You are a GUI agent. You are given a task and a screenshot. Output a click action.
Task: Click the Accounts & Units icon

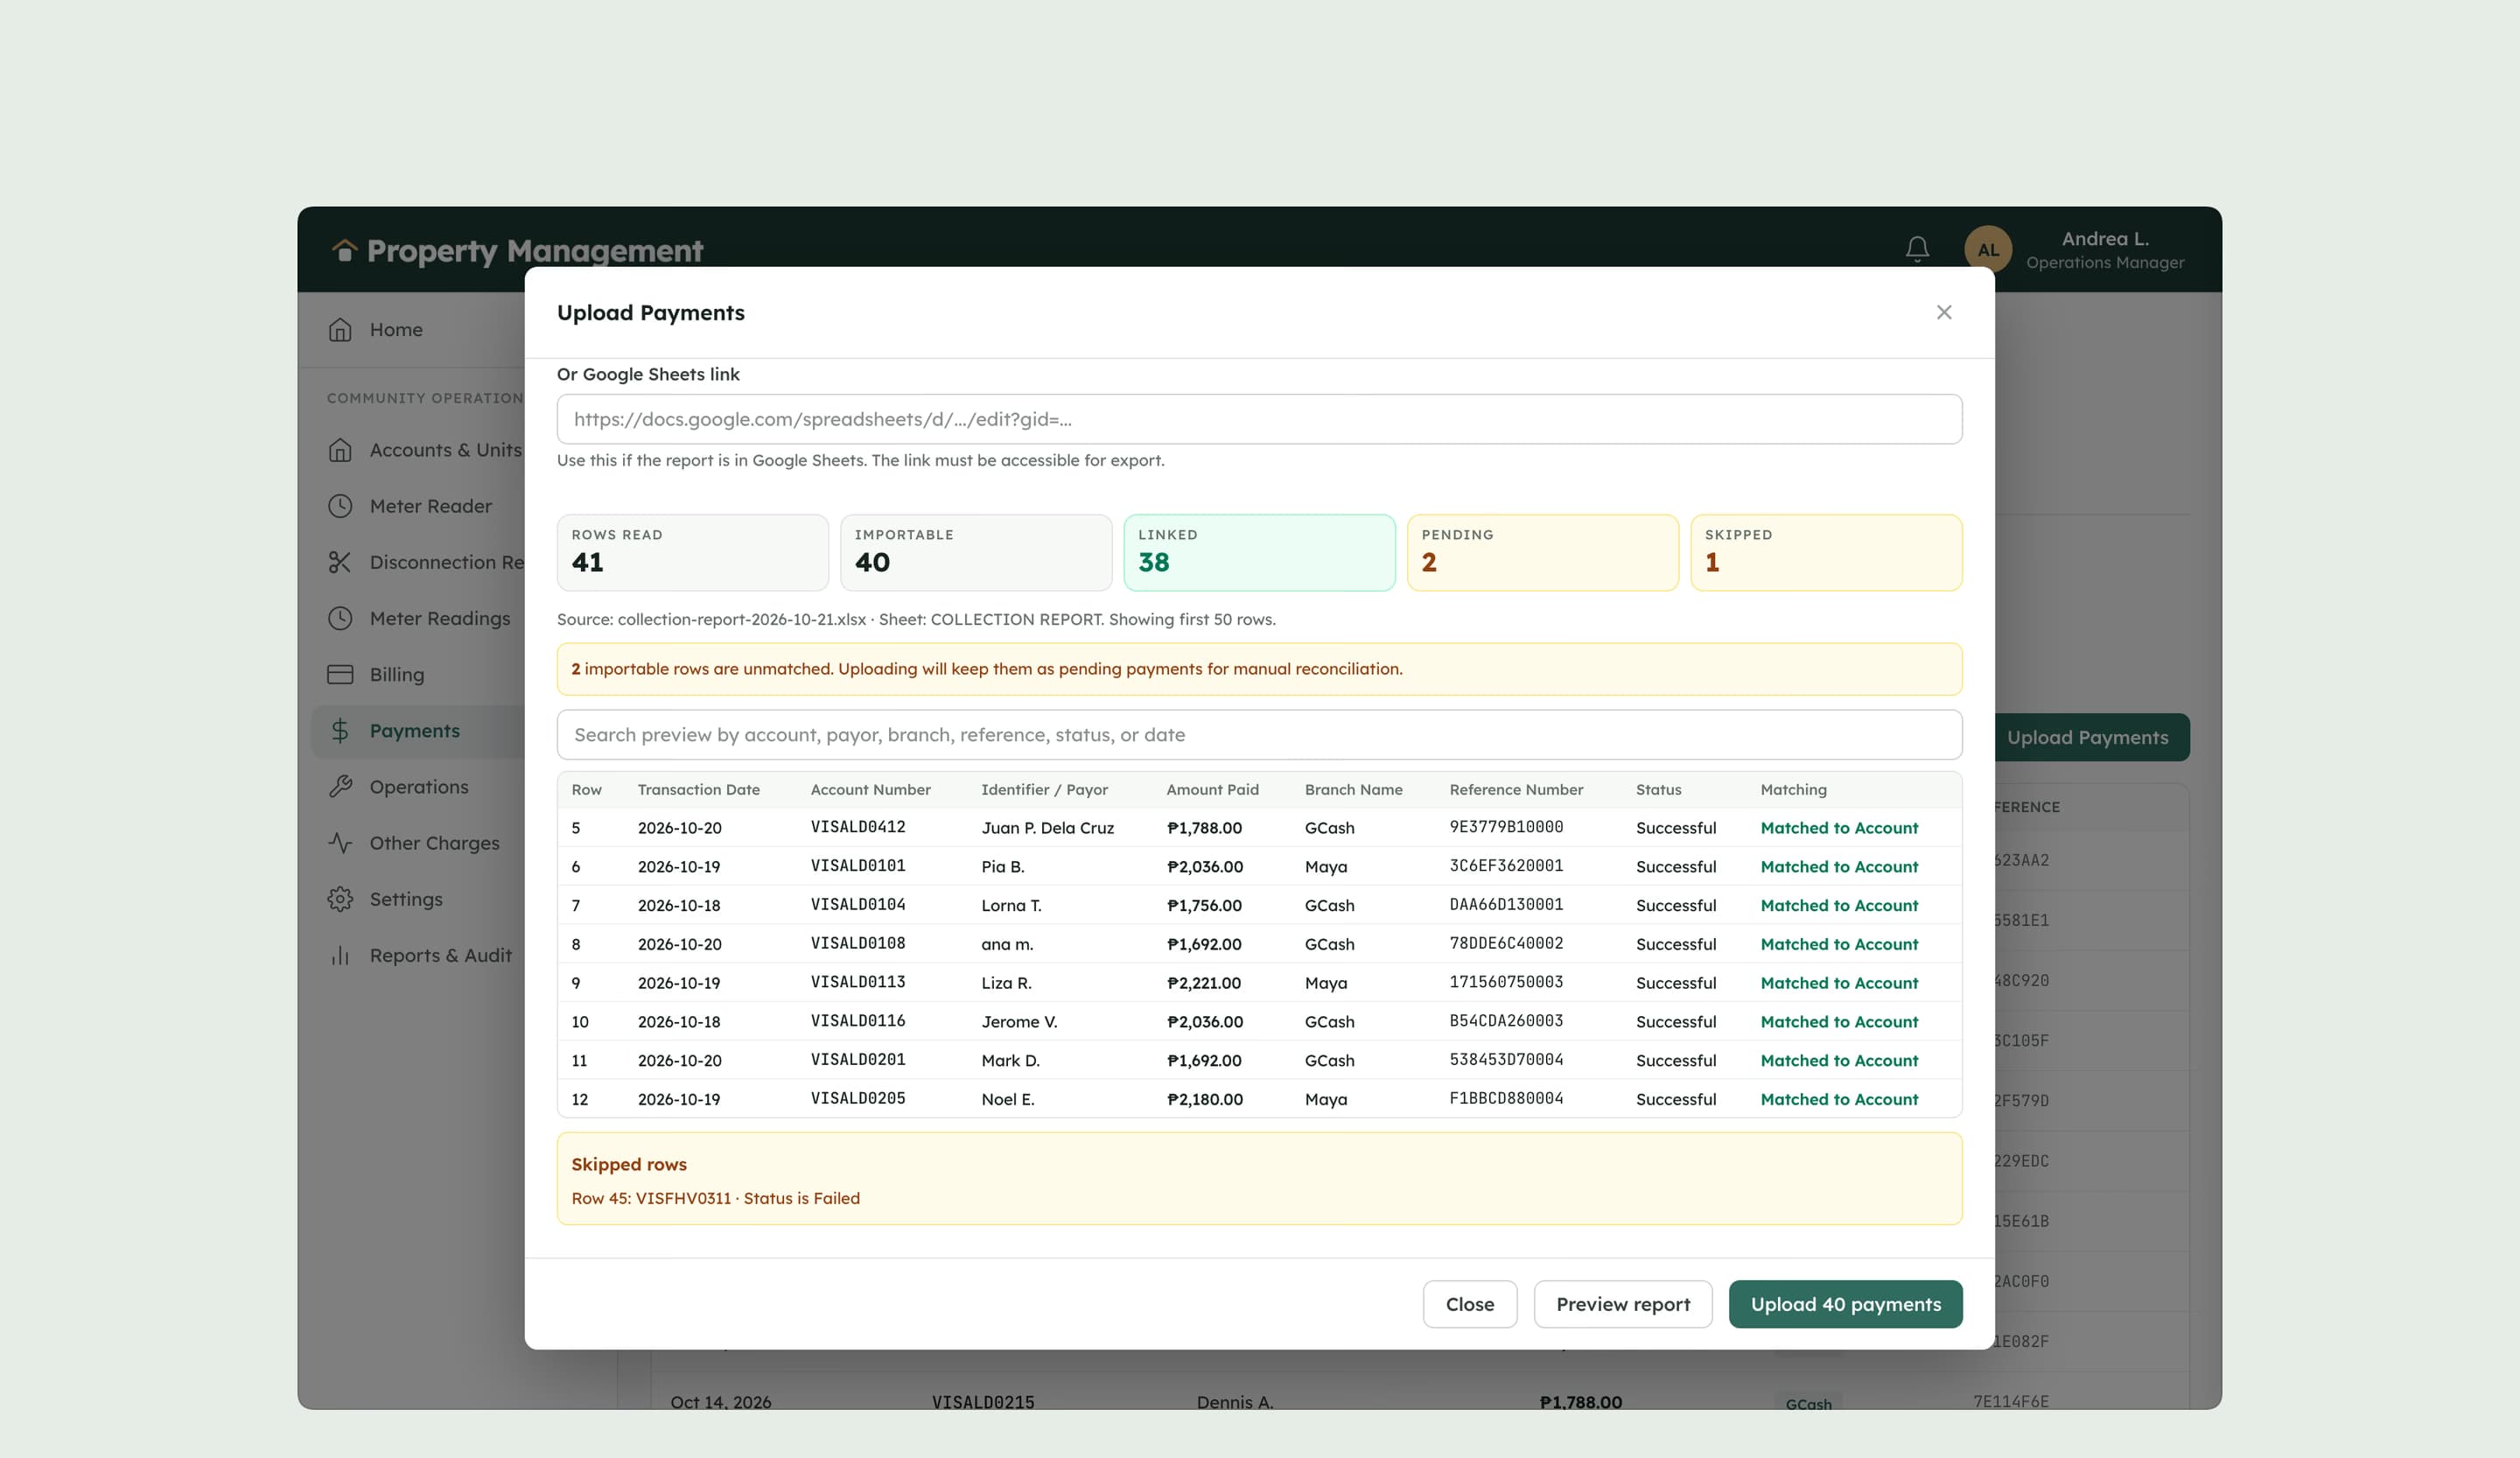coord(340,450)
